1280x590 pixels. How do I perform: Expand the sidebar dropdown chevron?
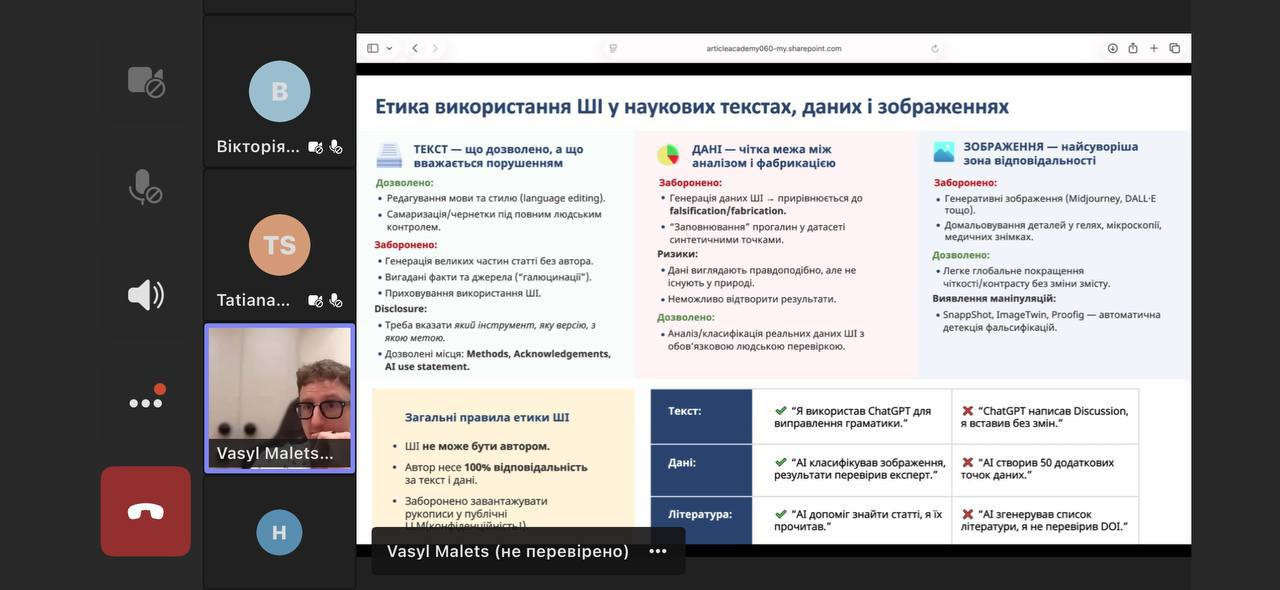(x=389, y=48)
